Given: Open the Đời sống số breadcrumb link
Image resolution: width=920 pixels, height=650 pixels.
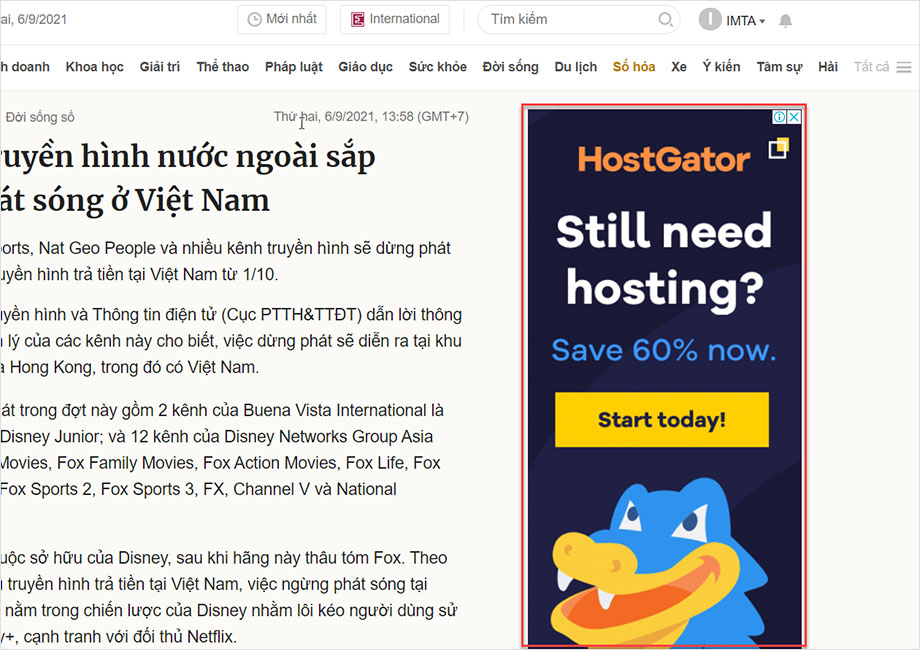Looking at the screenshot, I should click(x=41, y=117).
